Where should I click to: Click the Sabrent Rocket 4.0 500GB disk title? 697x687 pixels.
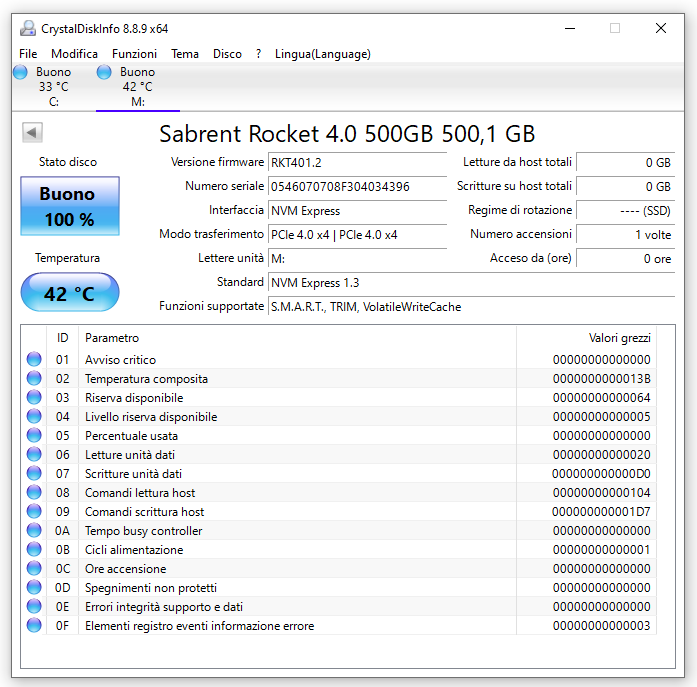[x=347, y=133]
